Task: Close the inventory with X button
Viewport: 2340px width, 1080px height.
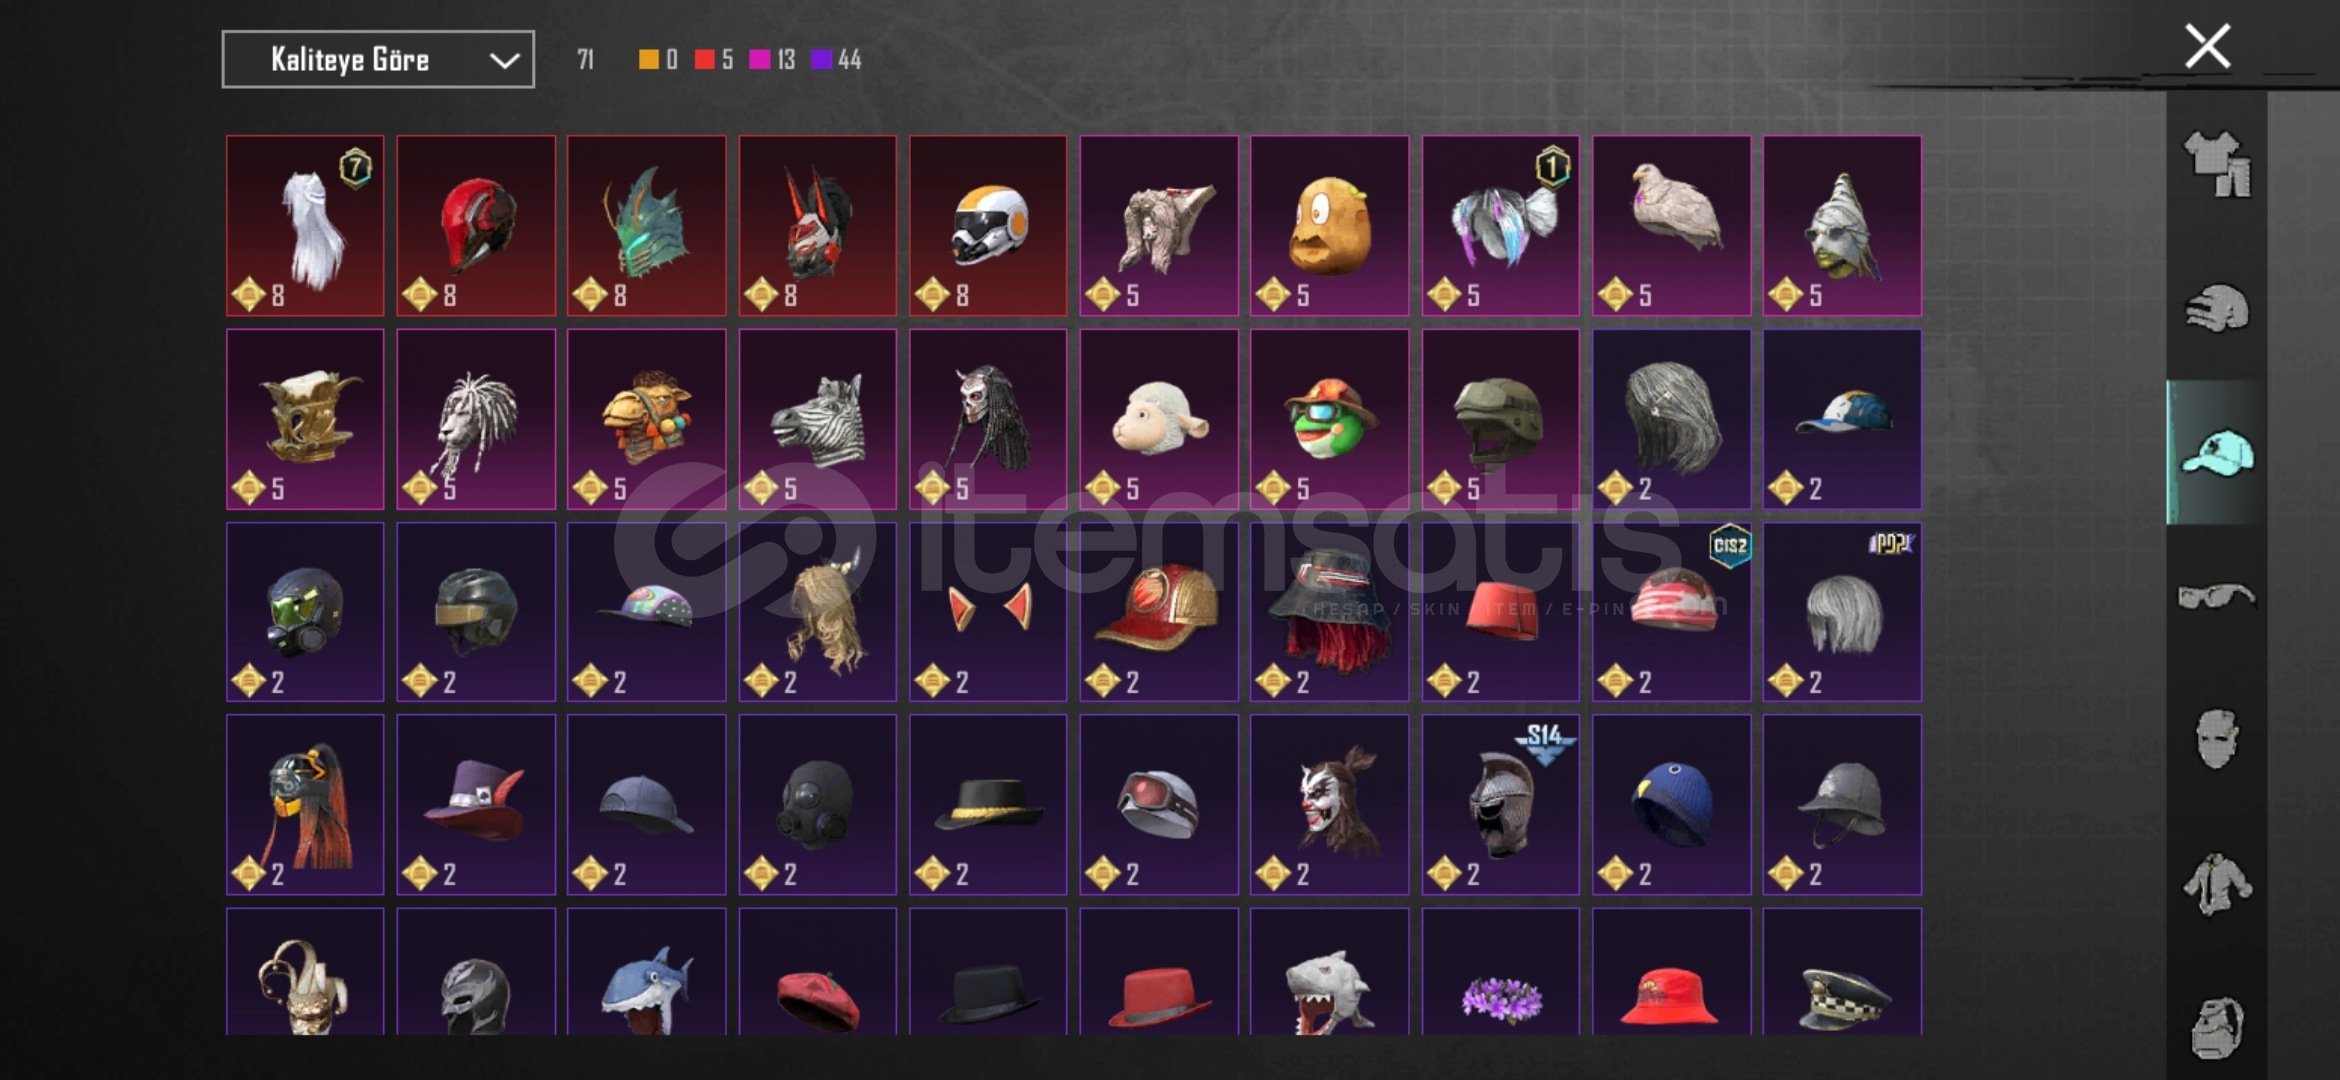Action: coord(2207,46)
